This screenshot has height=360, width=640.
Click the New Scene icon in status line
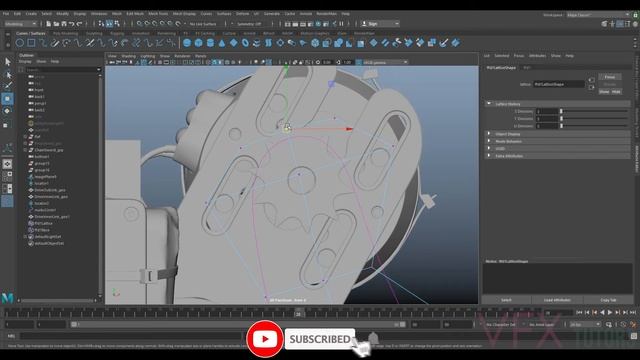coord(48,24)
